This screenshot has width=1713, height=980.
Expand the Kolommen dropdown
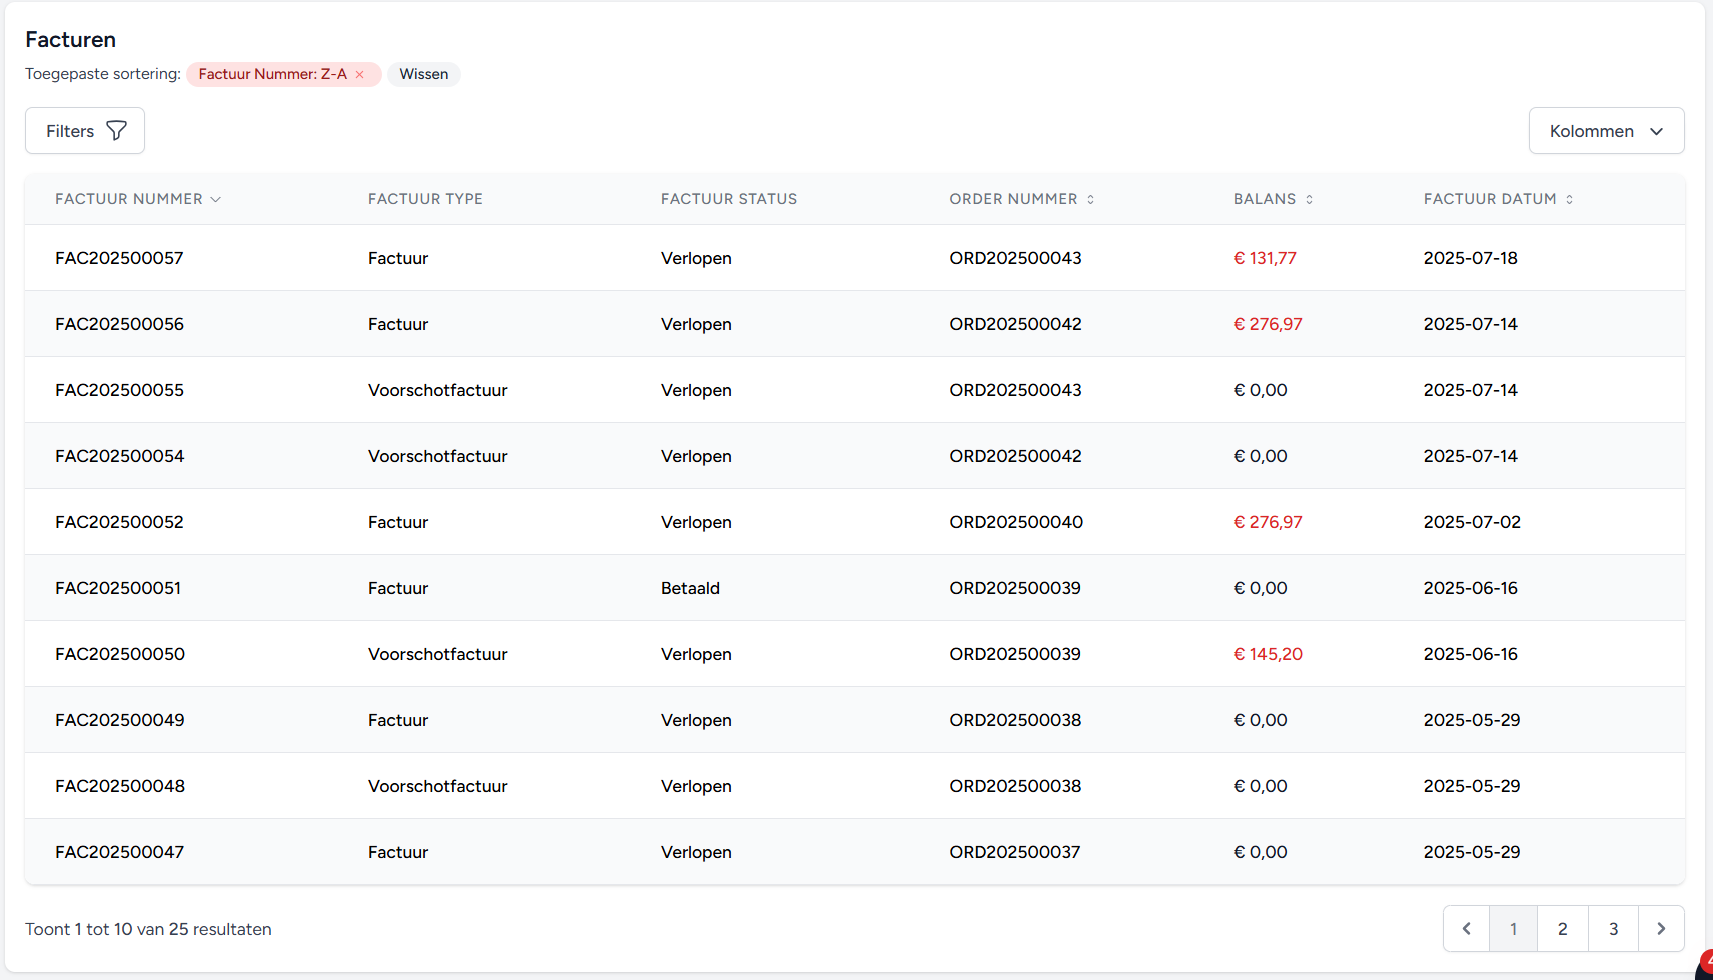click(x=1605, y=131)
